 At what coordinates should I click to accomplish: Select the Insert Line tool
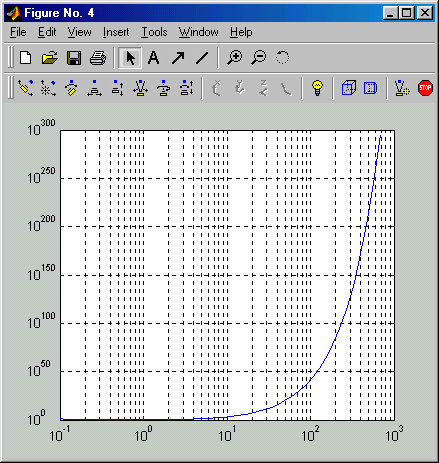[202, 58]
